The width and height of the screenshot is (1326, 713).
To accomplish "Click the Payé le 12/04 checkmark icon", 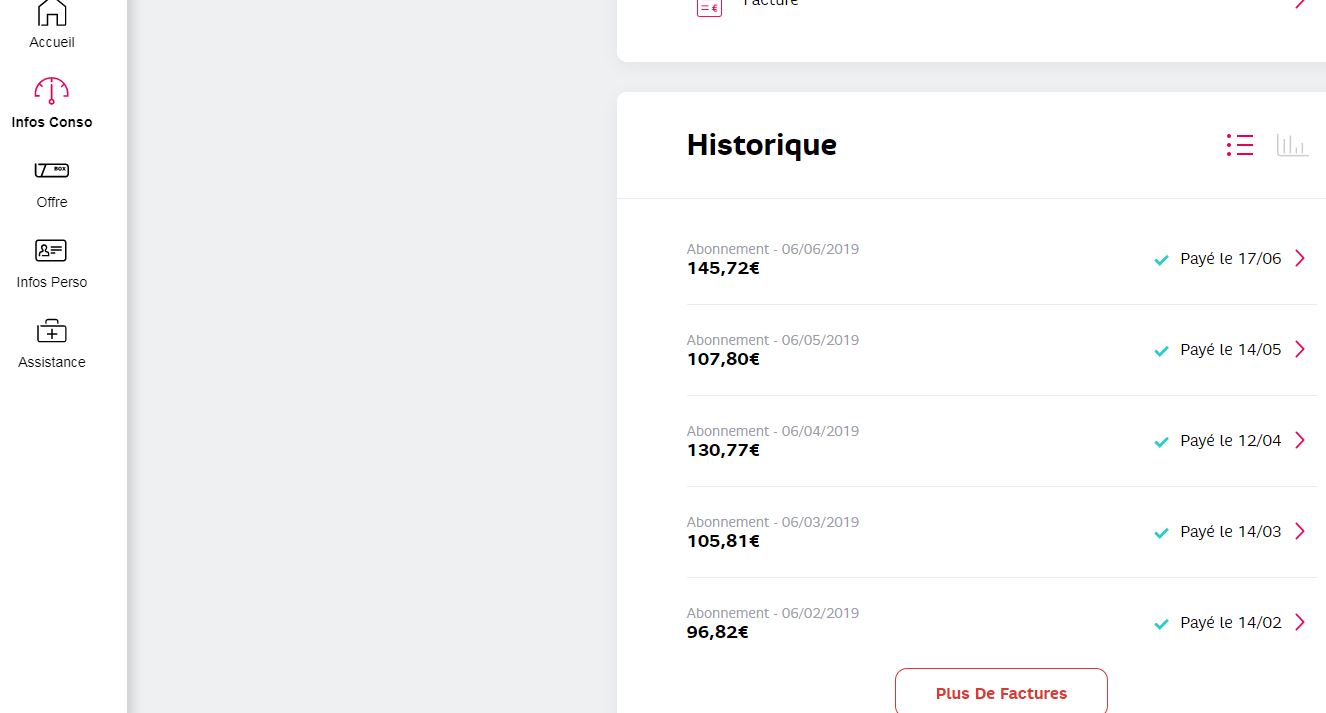I will [x=1161, y=442].
